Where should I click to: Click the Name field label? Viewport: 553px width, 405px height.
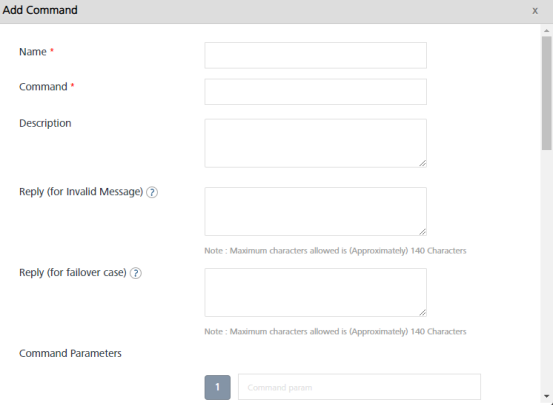33,52
